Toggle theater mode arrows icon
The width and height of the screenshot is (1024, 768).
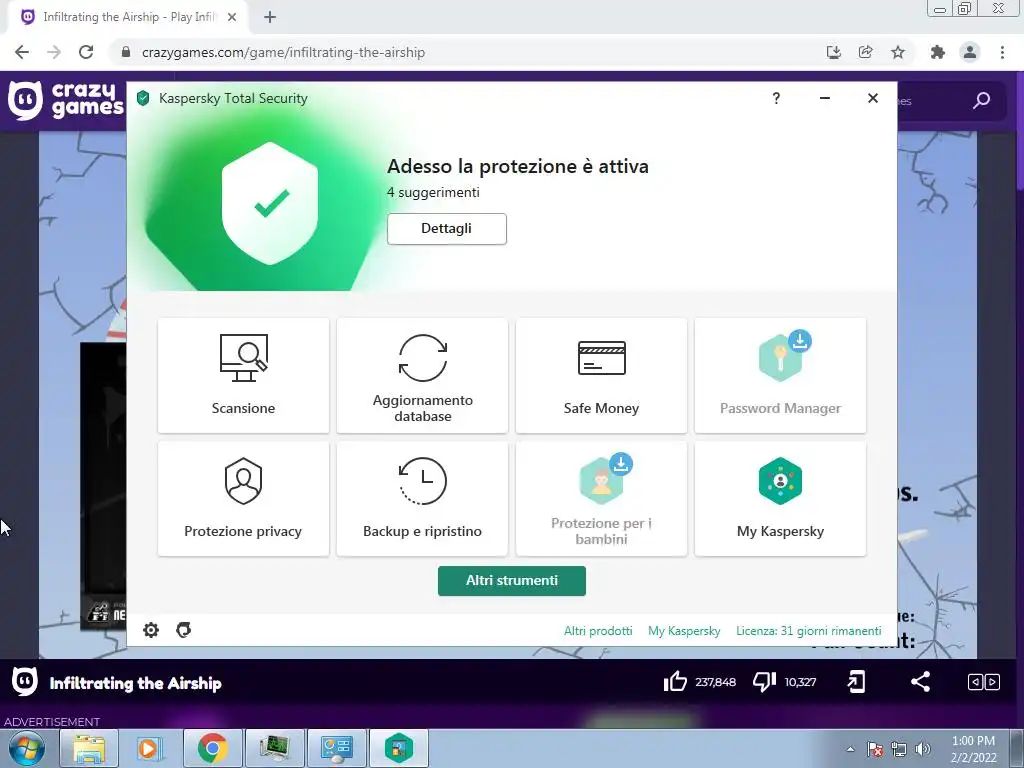pos(984,682)
